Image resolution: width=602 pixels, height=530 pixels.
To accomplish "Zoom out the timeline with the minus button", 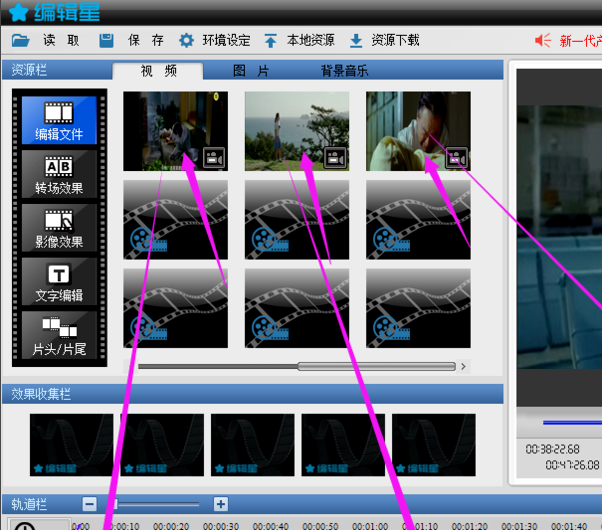I will point(89,504).
